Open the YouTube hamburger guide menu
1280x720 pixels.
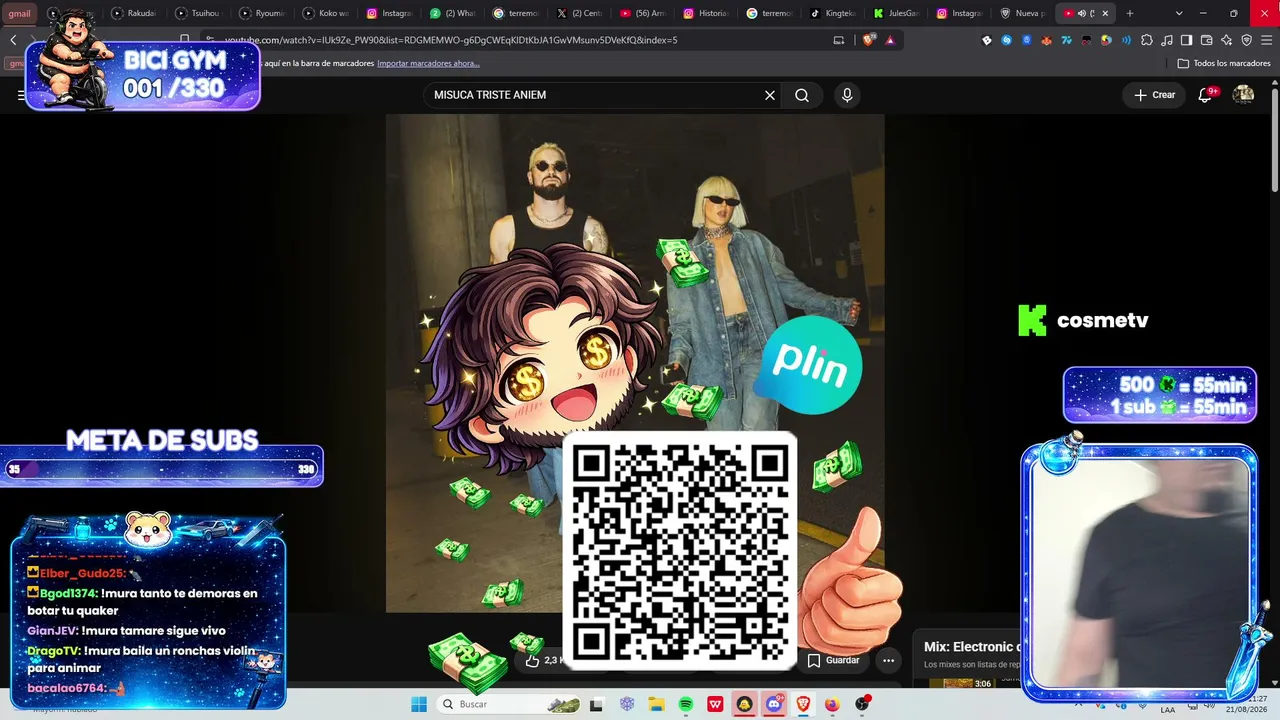pyautogui.click(x=21, y=95)
